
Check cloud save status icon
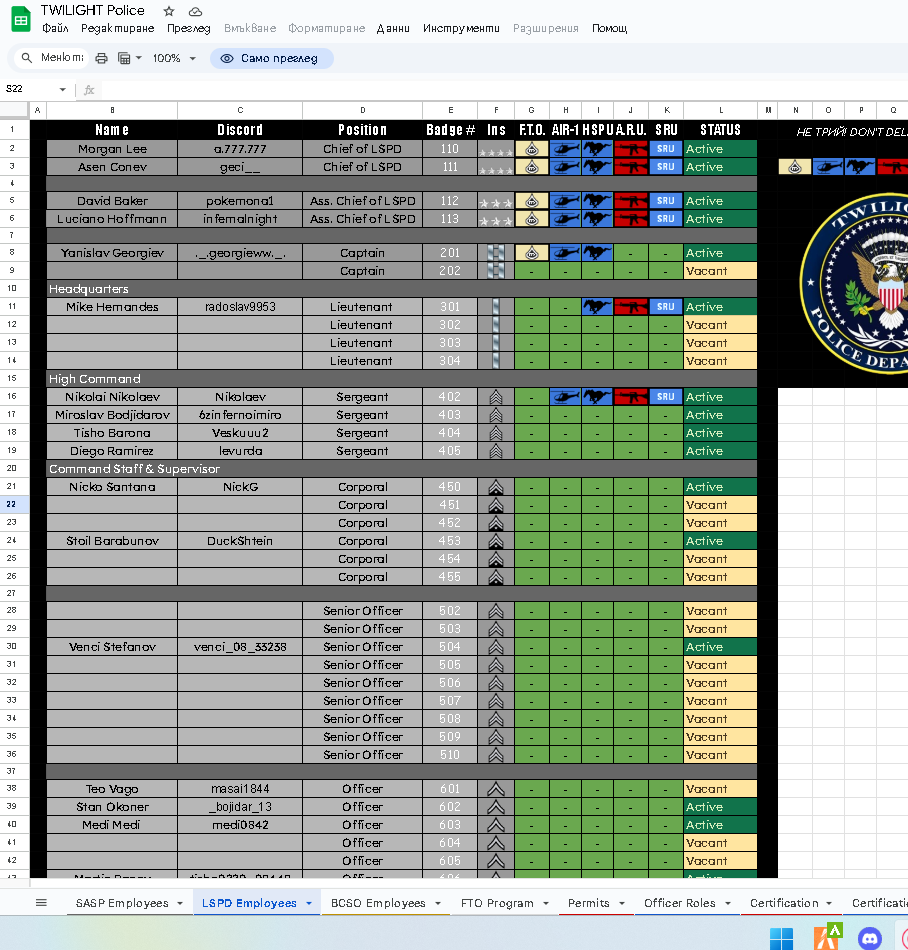pos(195,11)
